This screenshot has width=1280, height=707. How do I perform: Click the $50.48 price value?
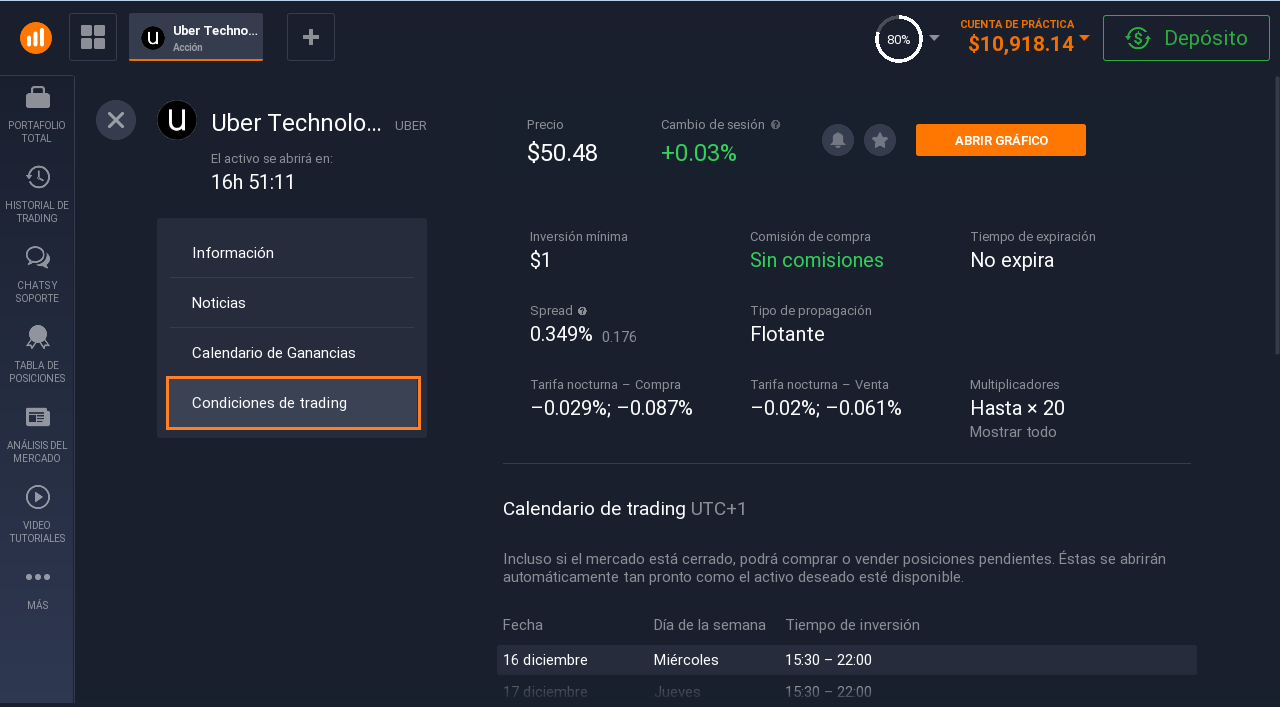562,153
